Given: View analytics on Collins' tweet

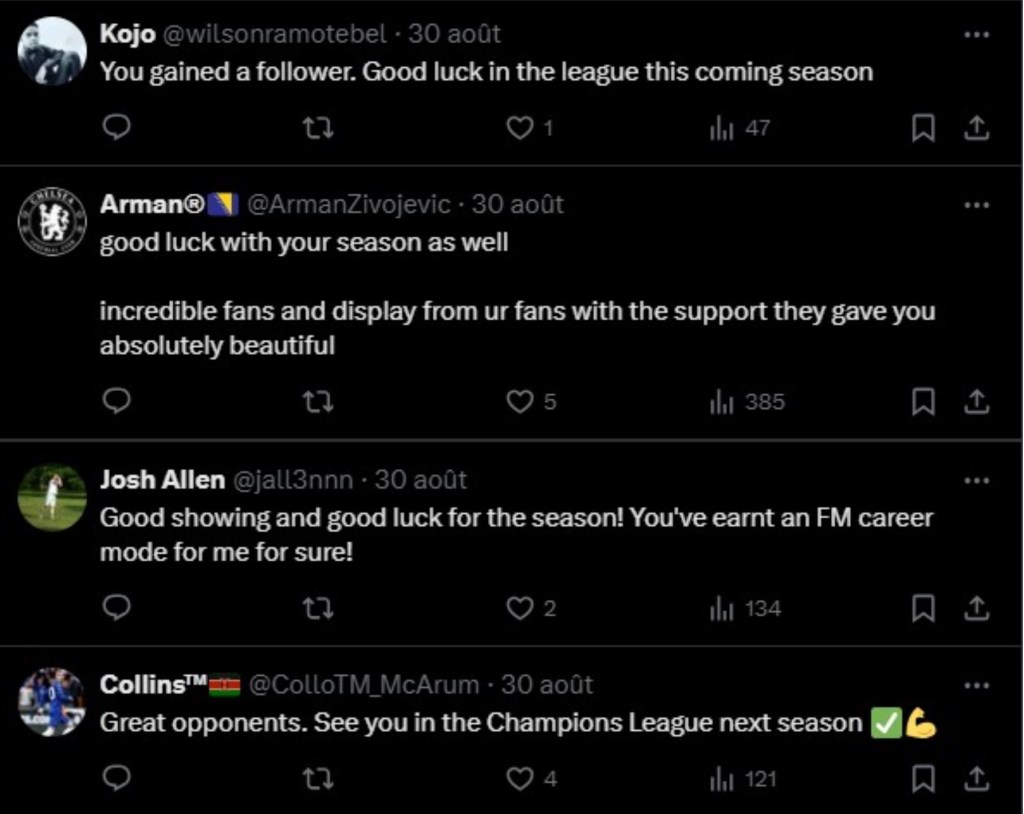Looking at the screenshot, I should click(740, 779).
